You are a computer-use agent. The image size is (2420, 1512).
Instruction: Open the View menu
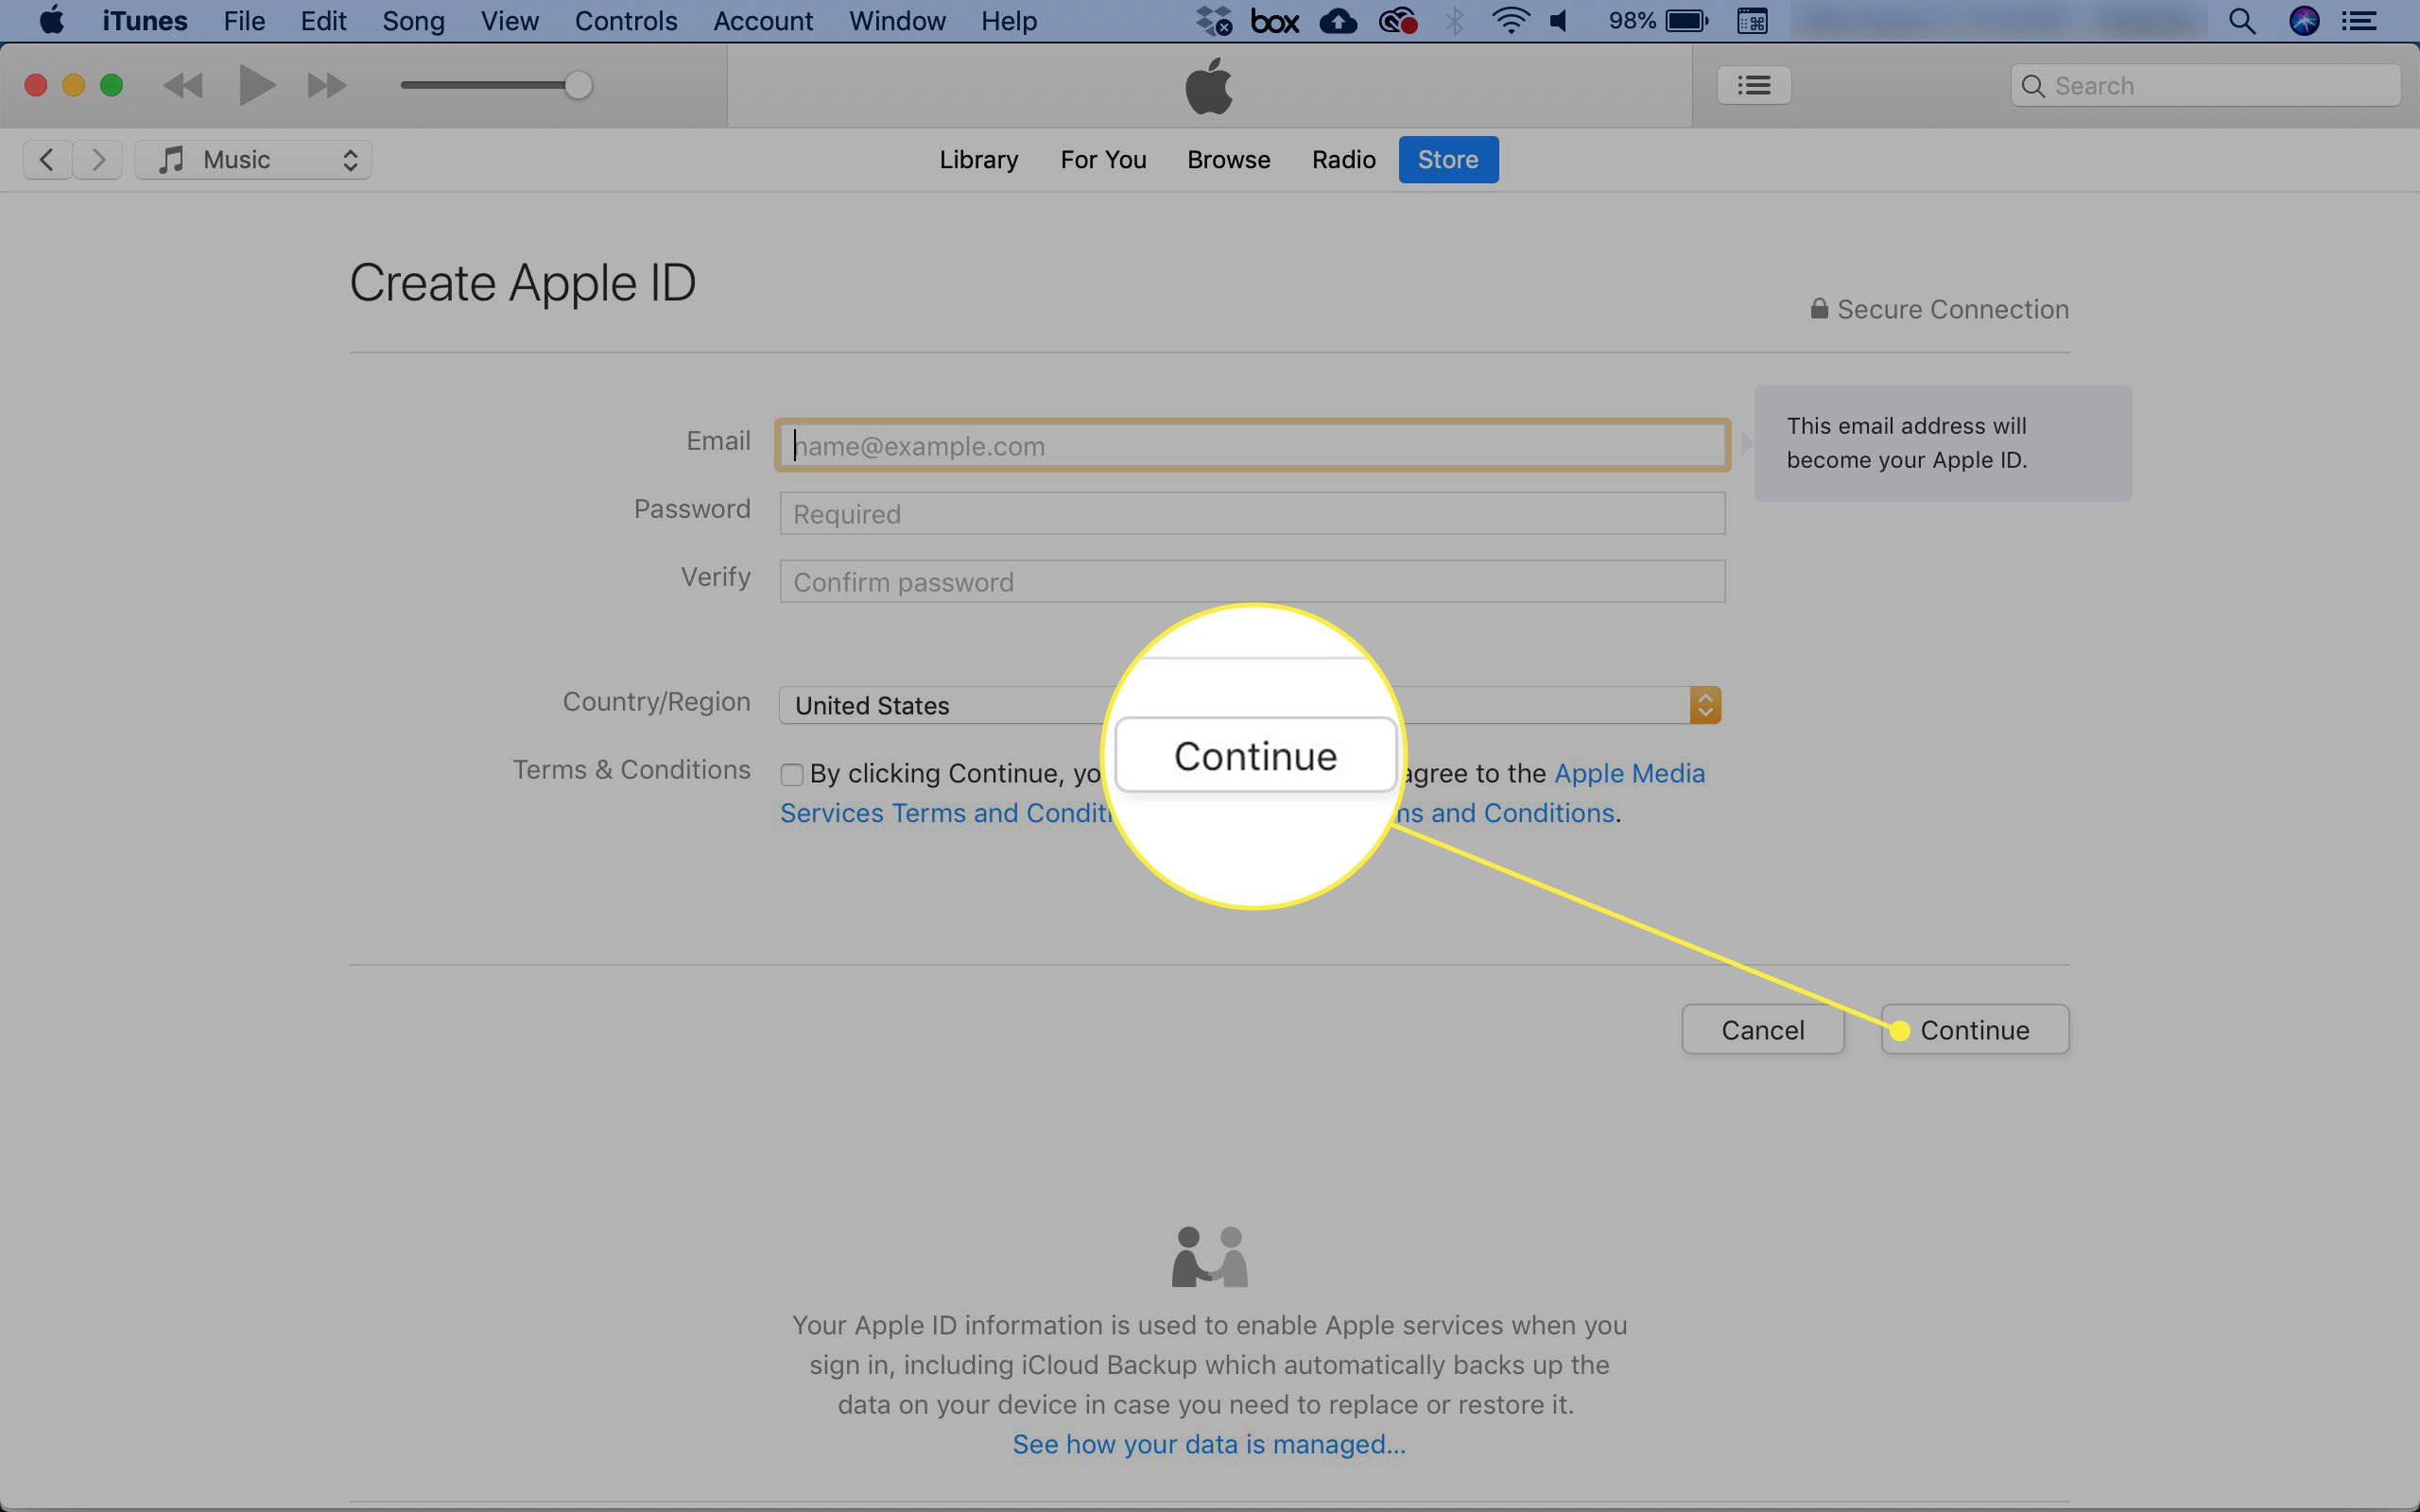[509, 21]
